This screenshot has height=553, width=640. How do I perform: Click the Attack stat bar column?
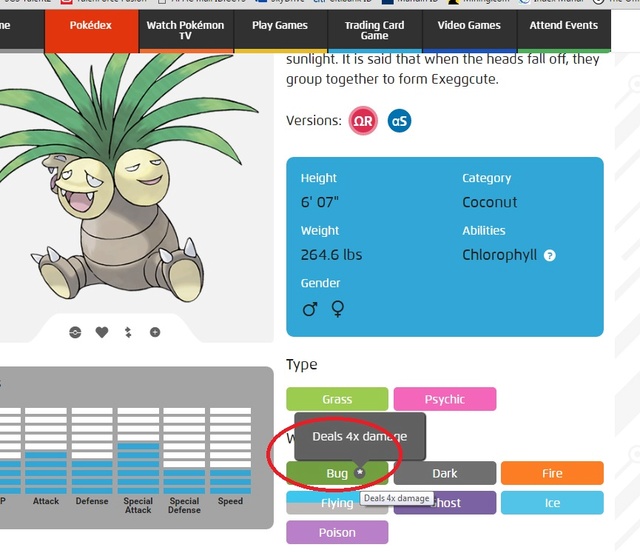coord(46,451)
